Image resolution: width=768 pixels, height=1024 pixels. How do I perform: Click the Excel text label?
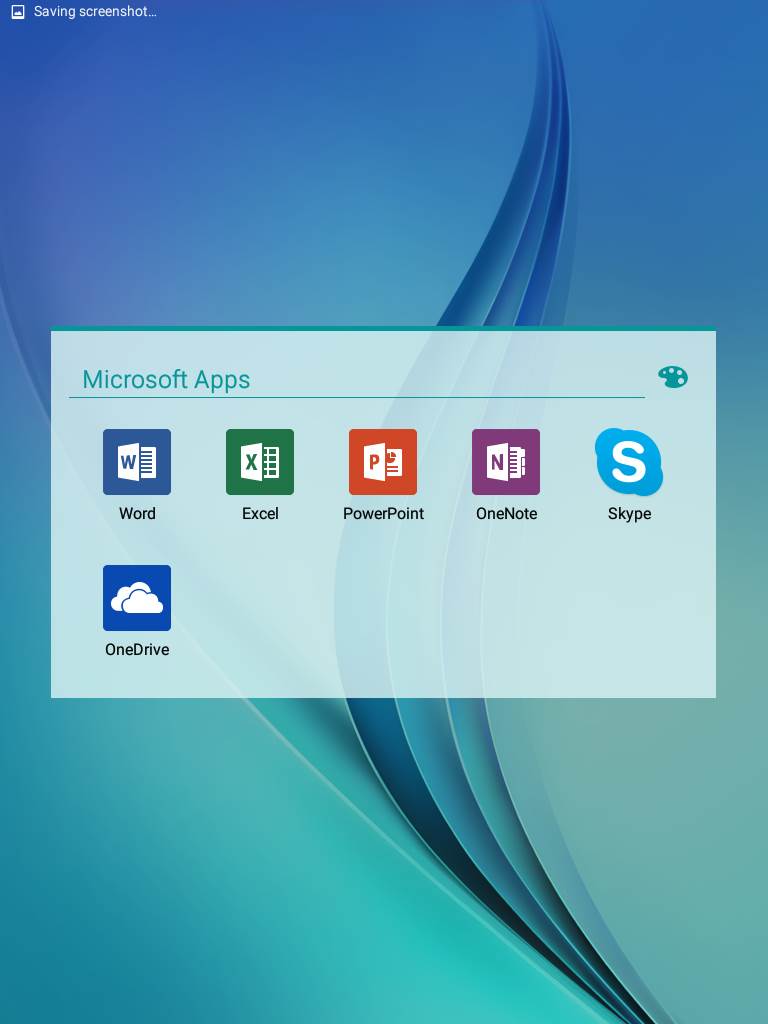tap(260, 514)
